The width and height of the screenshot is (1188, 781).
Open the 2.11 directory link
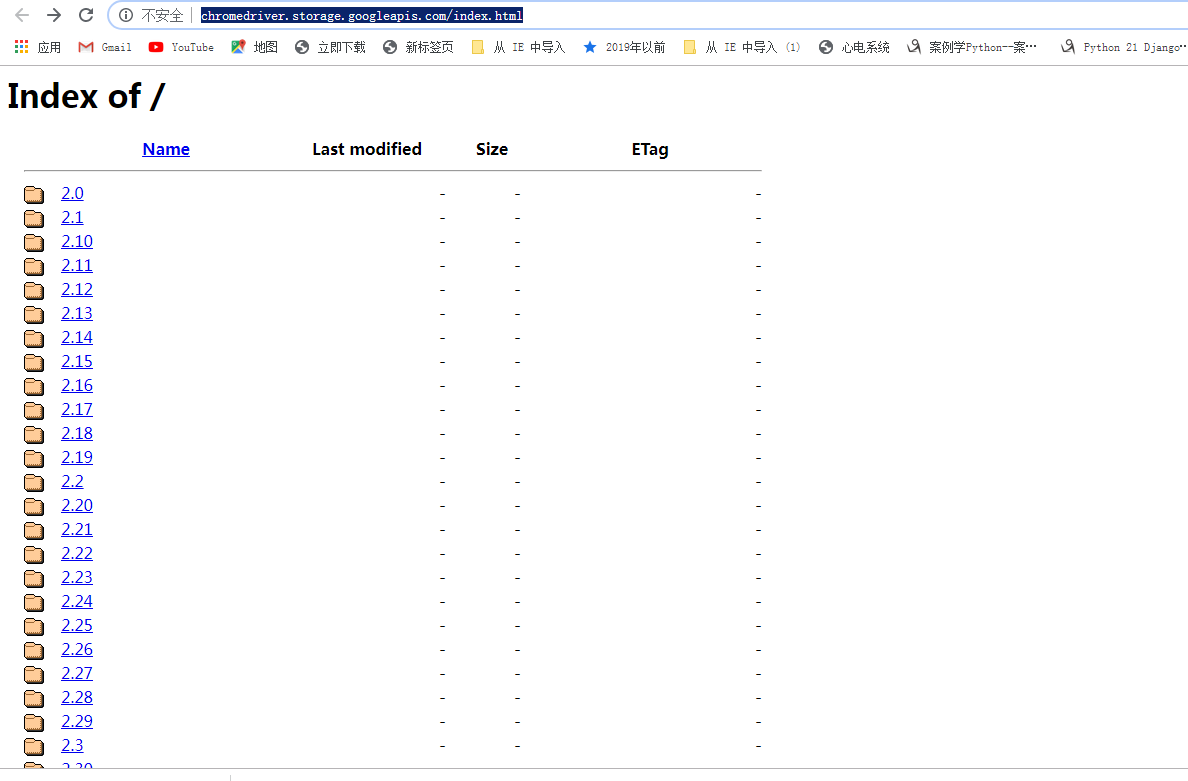point(77,265)
